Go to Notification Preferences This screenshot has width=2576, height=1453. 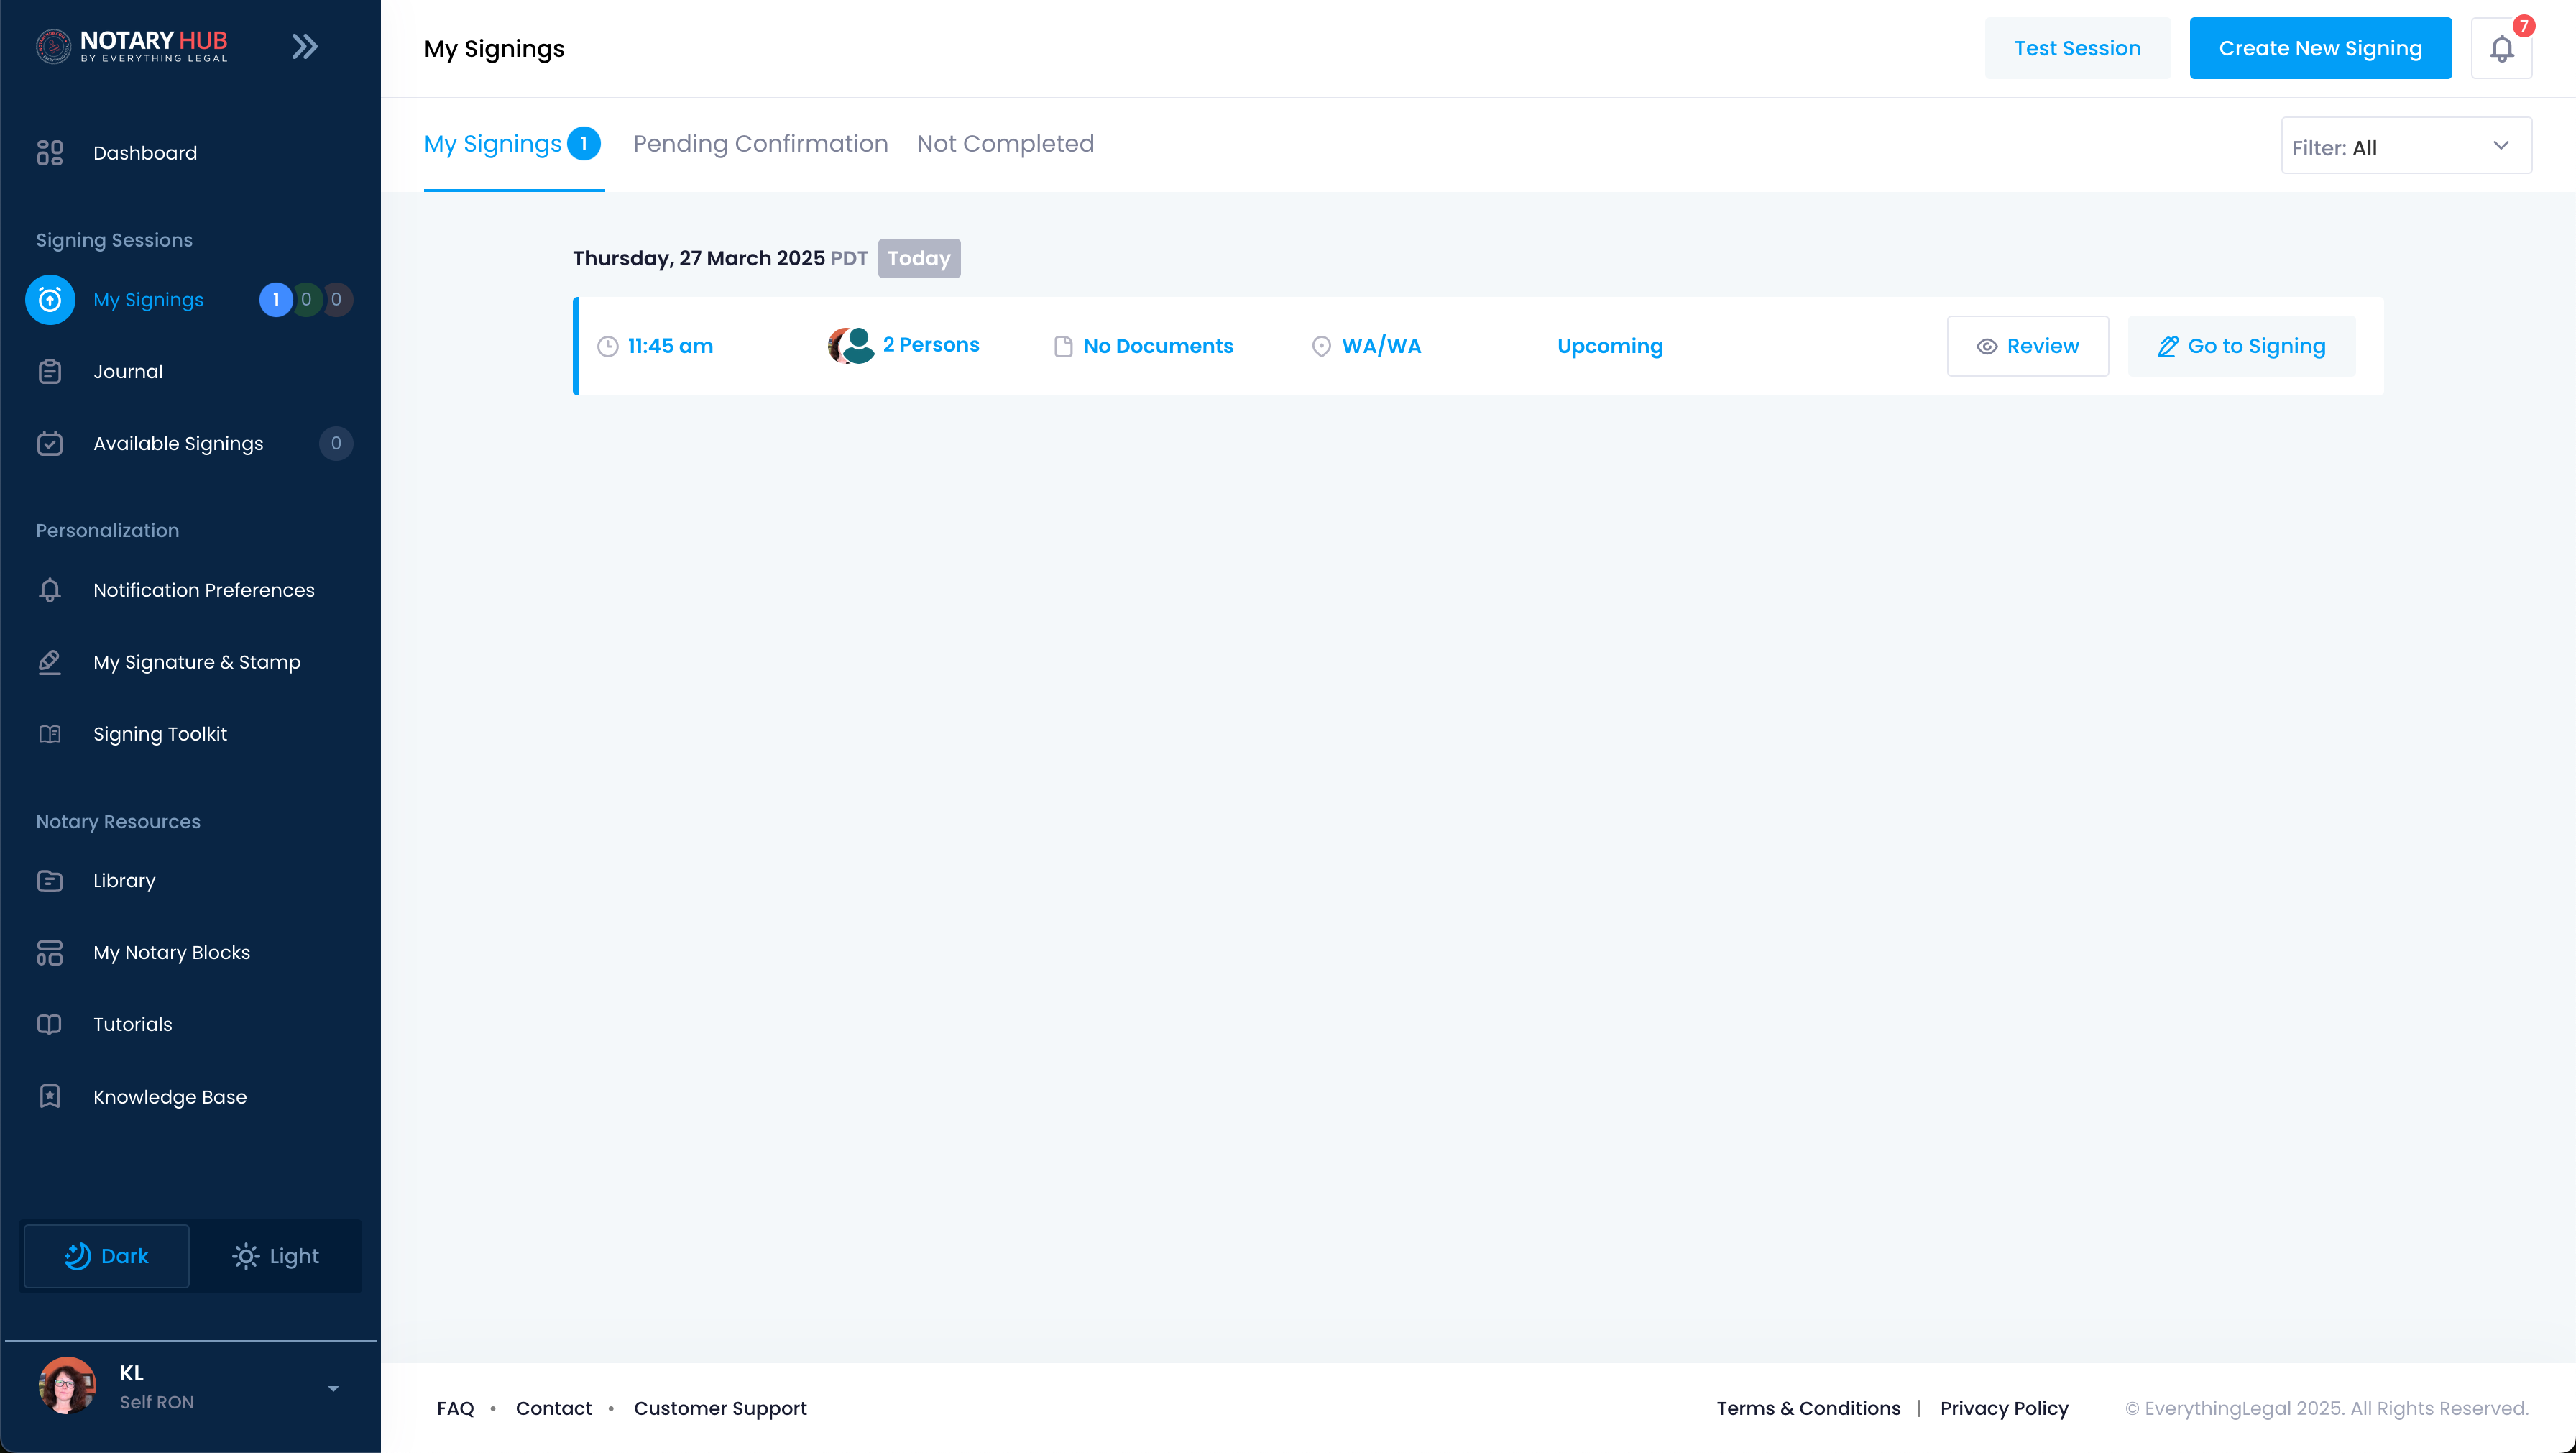tap(204, 590)
